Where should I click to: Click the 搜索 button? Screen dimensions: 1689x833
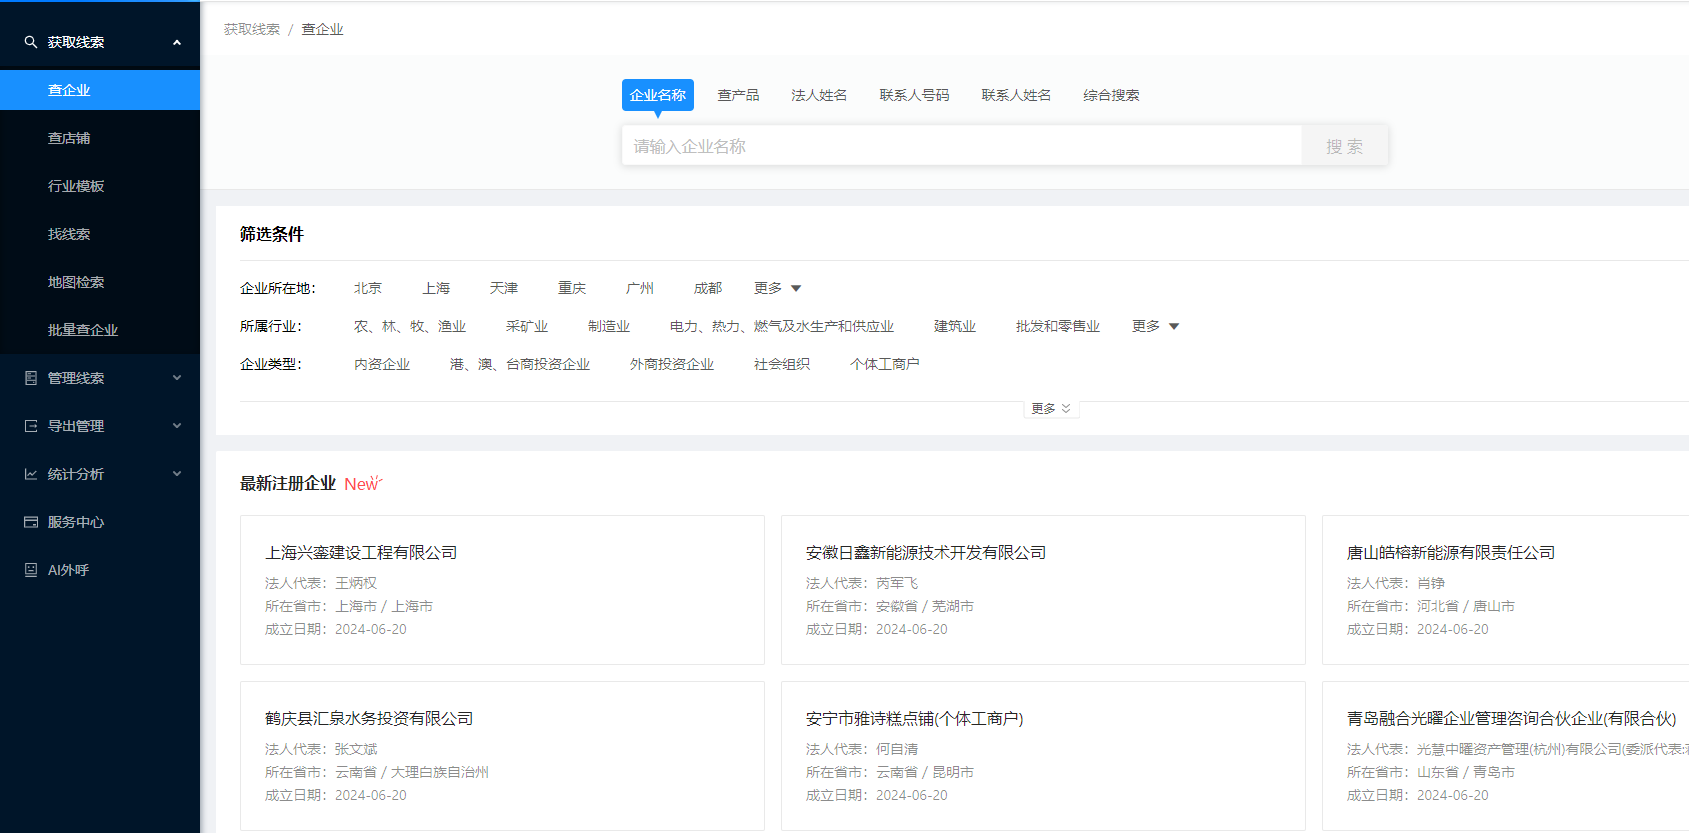(x=1345, y=146)
